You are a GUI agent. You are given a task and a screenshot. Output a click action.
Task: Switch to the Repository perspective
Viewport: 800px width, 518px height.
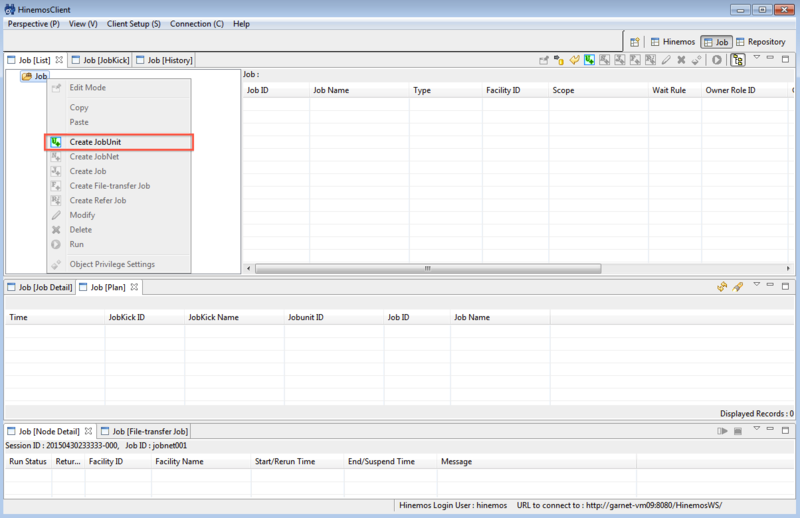[x=761, y=42]
